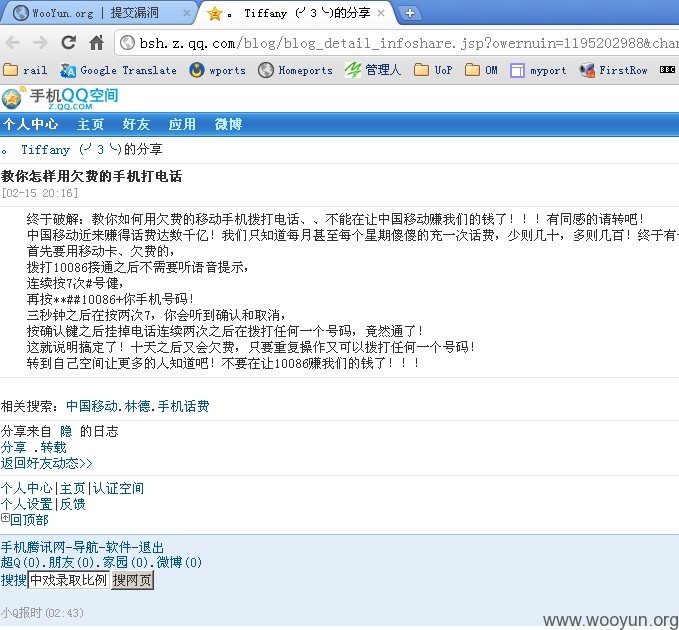
Task: Open the OM bookmarks folder
Action: [x=482, y=70]
